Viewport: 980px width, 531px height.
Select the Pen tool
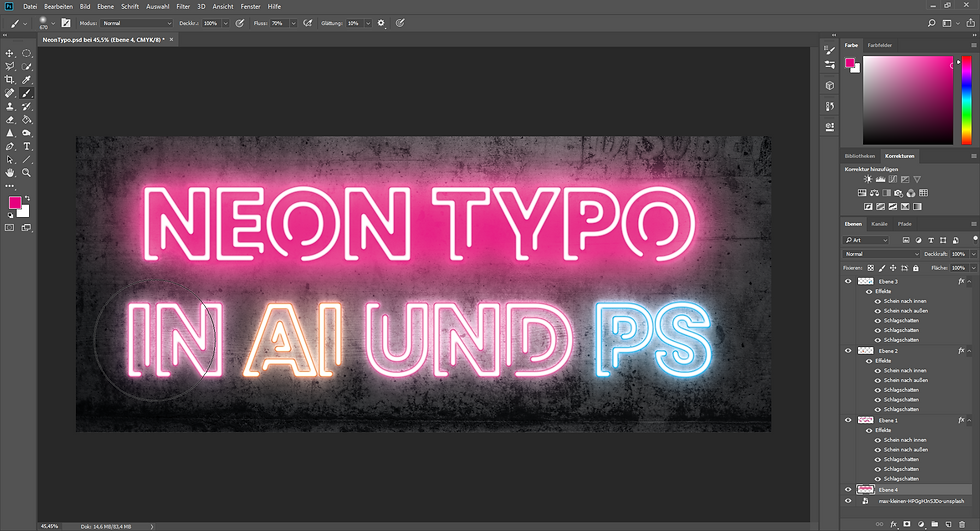tap(9, 146)
